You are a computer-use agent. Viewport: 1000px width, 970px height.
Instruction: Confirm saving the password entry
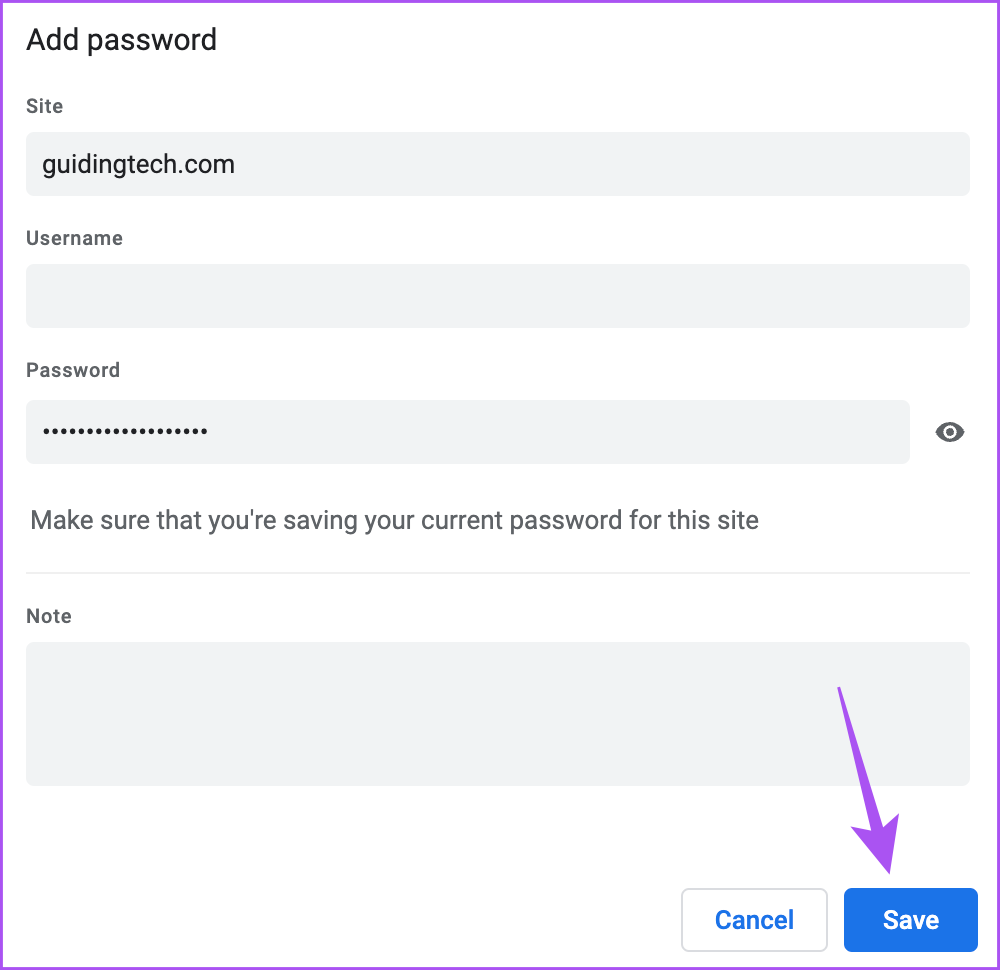[x=910, y=919]
